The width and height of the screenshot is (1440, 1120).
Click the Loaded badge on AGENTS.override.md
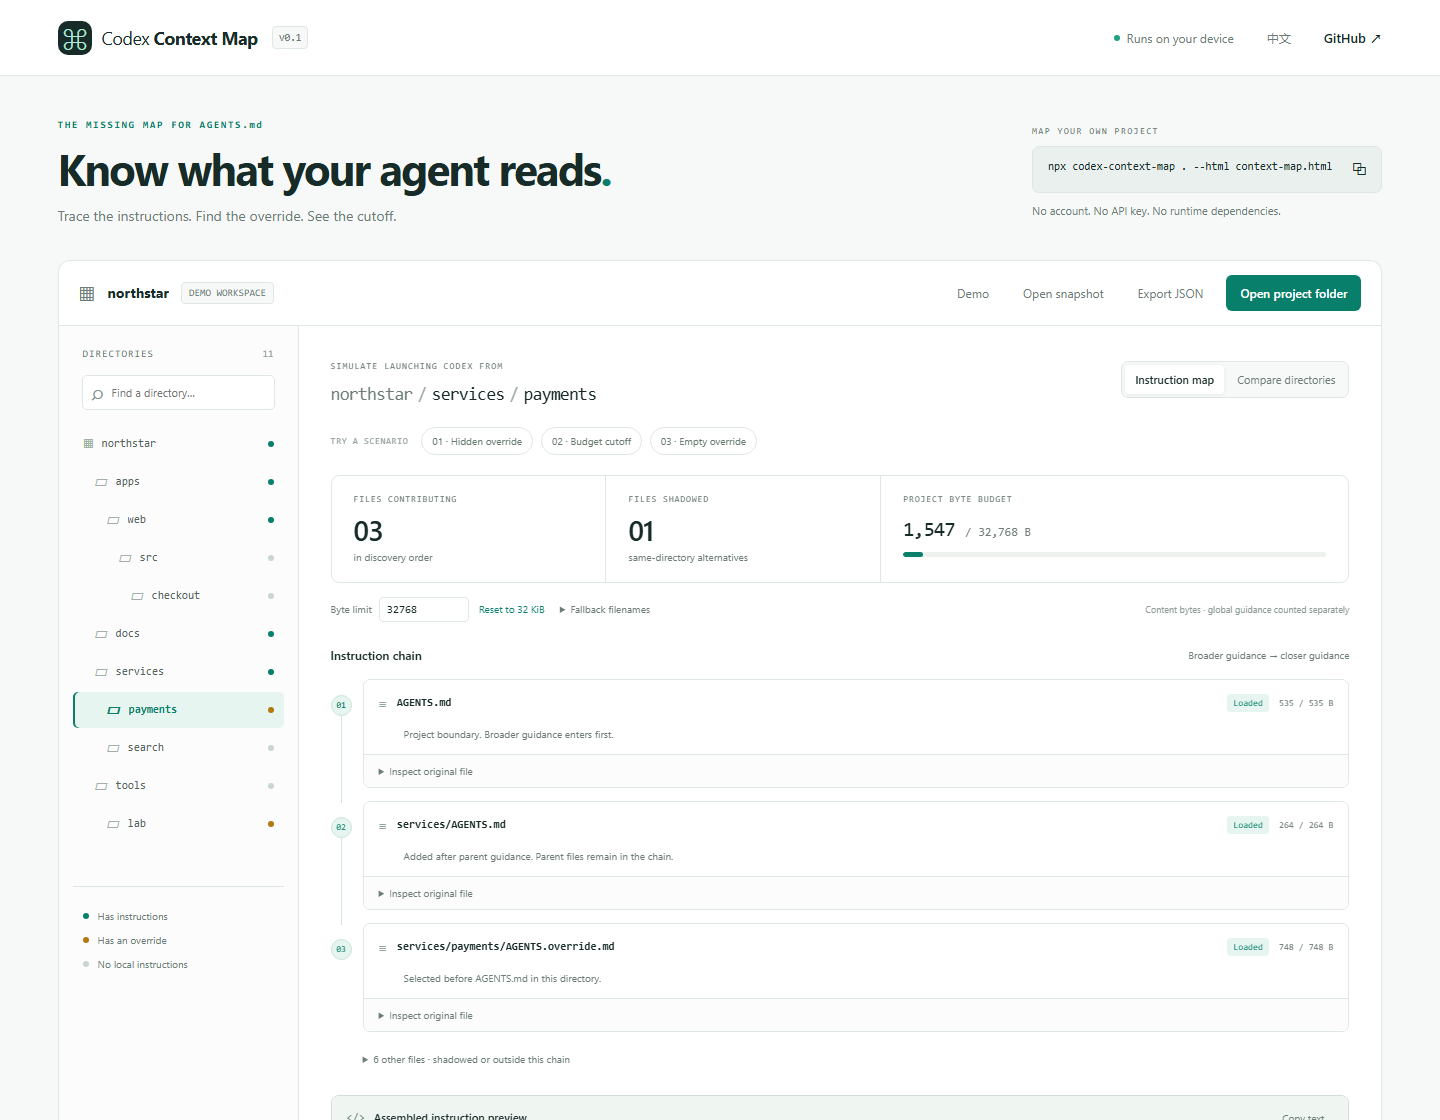pyautogui.click(x=1248, y=947)
